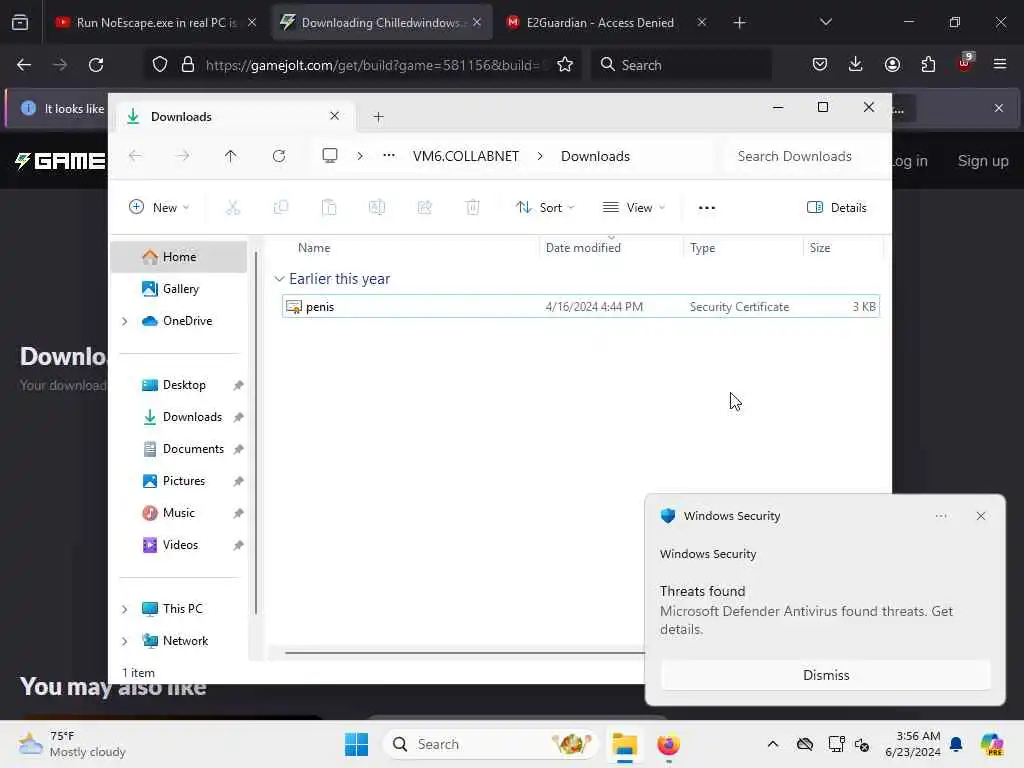Expand breadcrumb chevron after PC icon
Image resolution: width=1024 pixels, height=768 pixels.
point(360,156)
